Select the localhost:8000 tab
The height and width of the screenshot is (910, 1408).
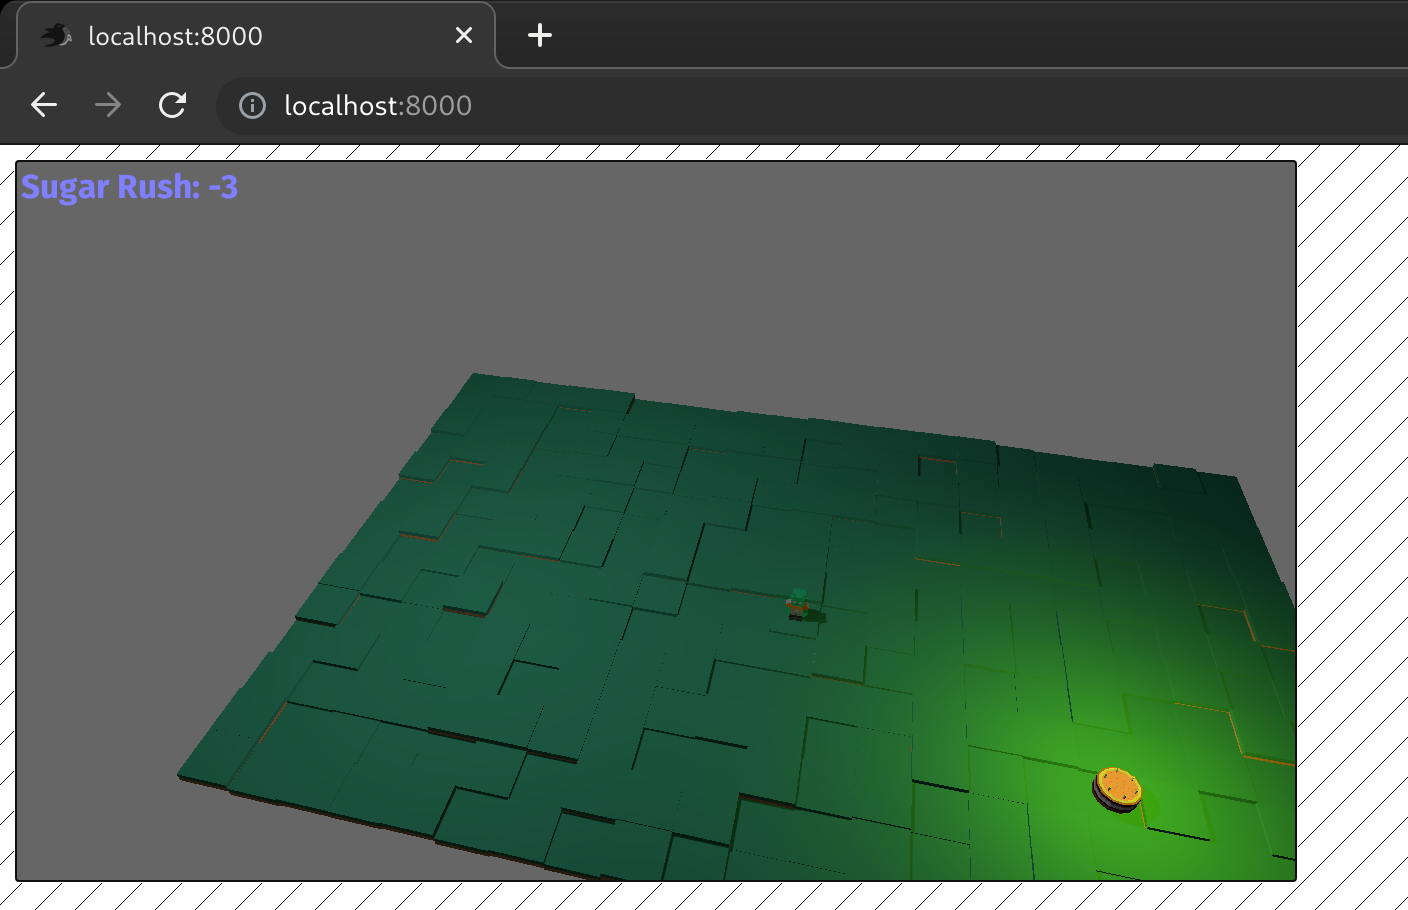(x=256, y=36)
